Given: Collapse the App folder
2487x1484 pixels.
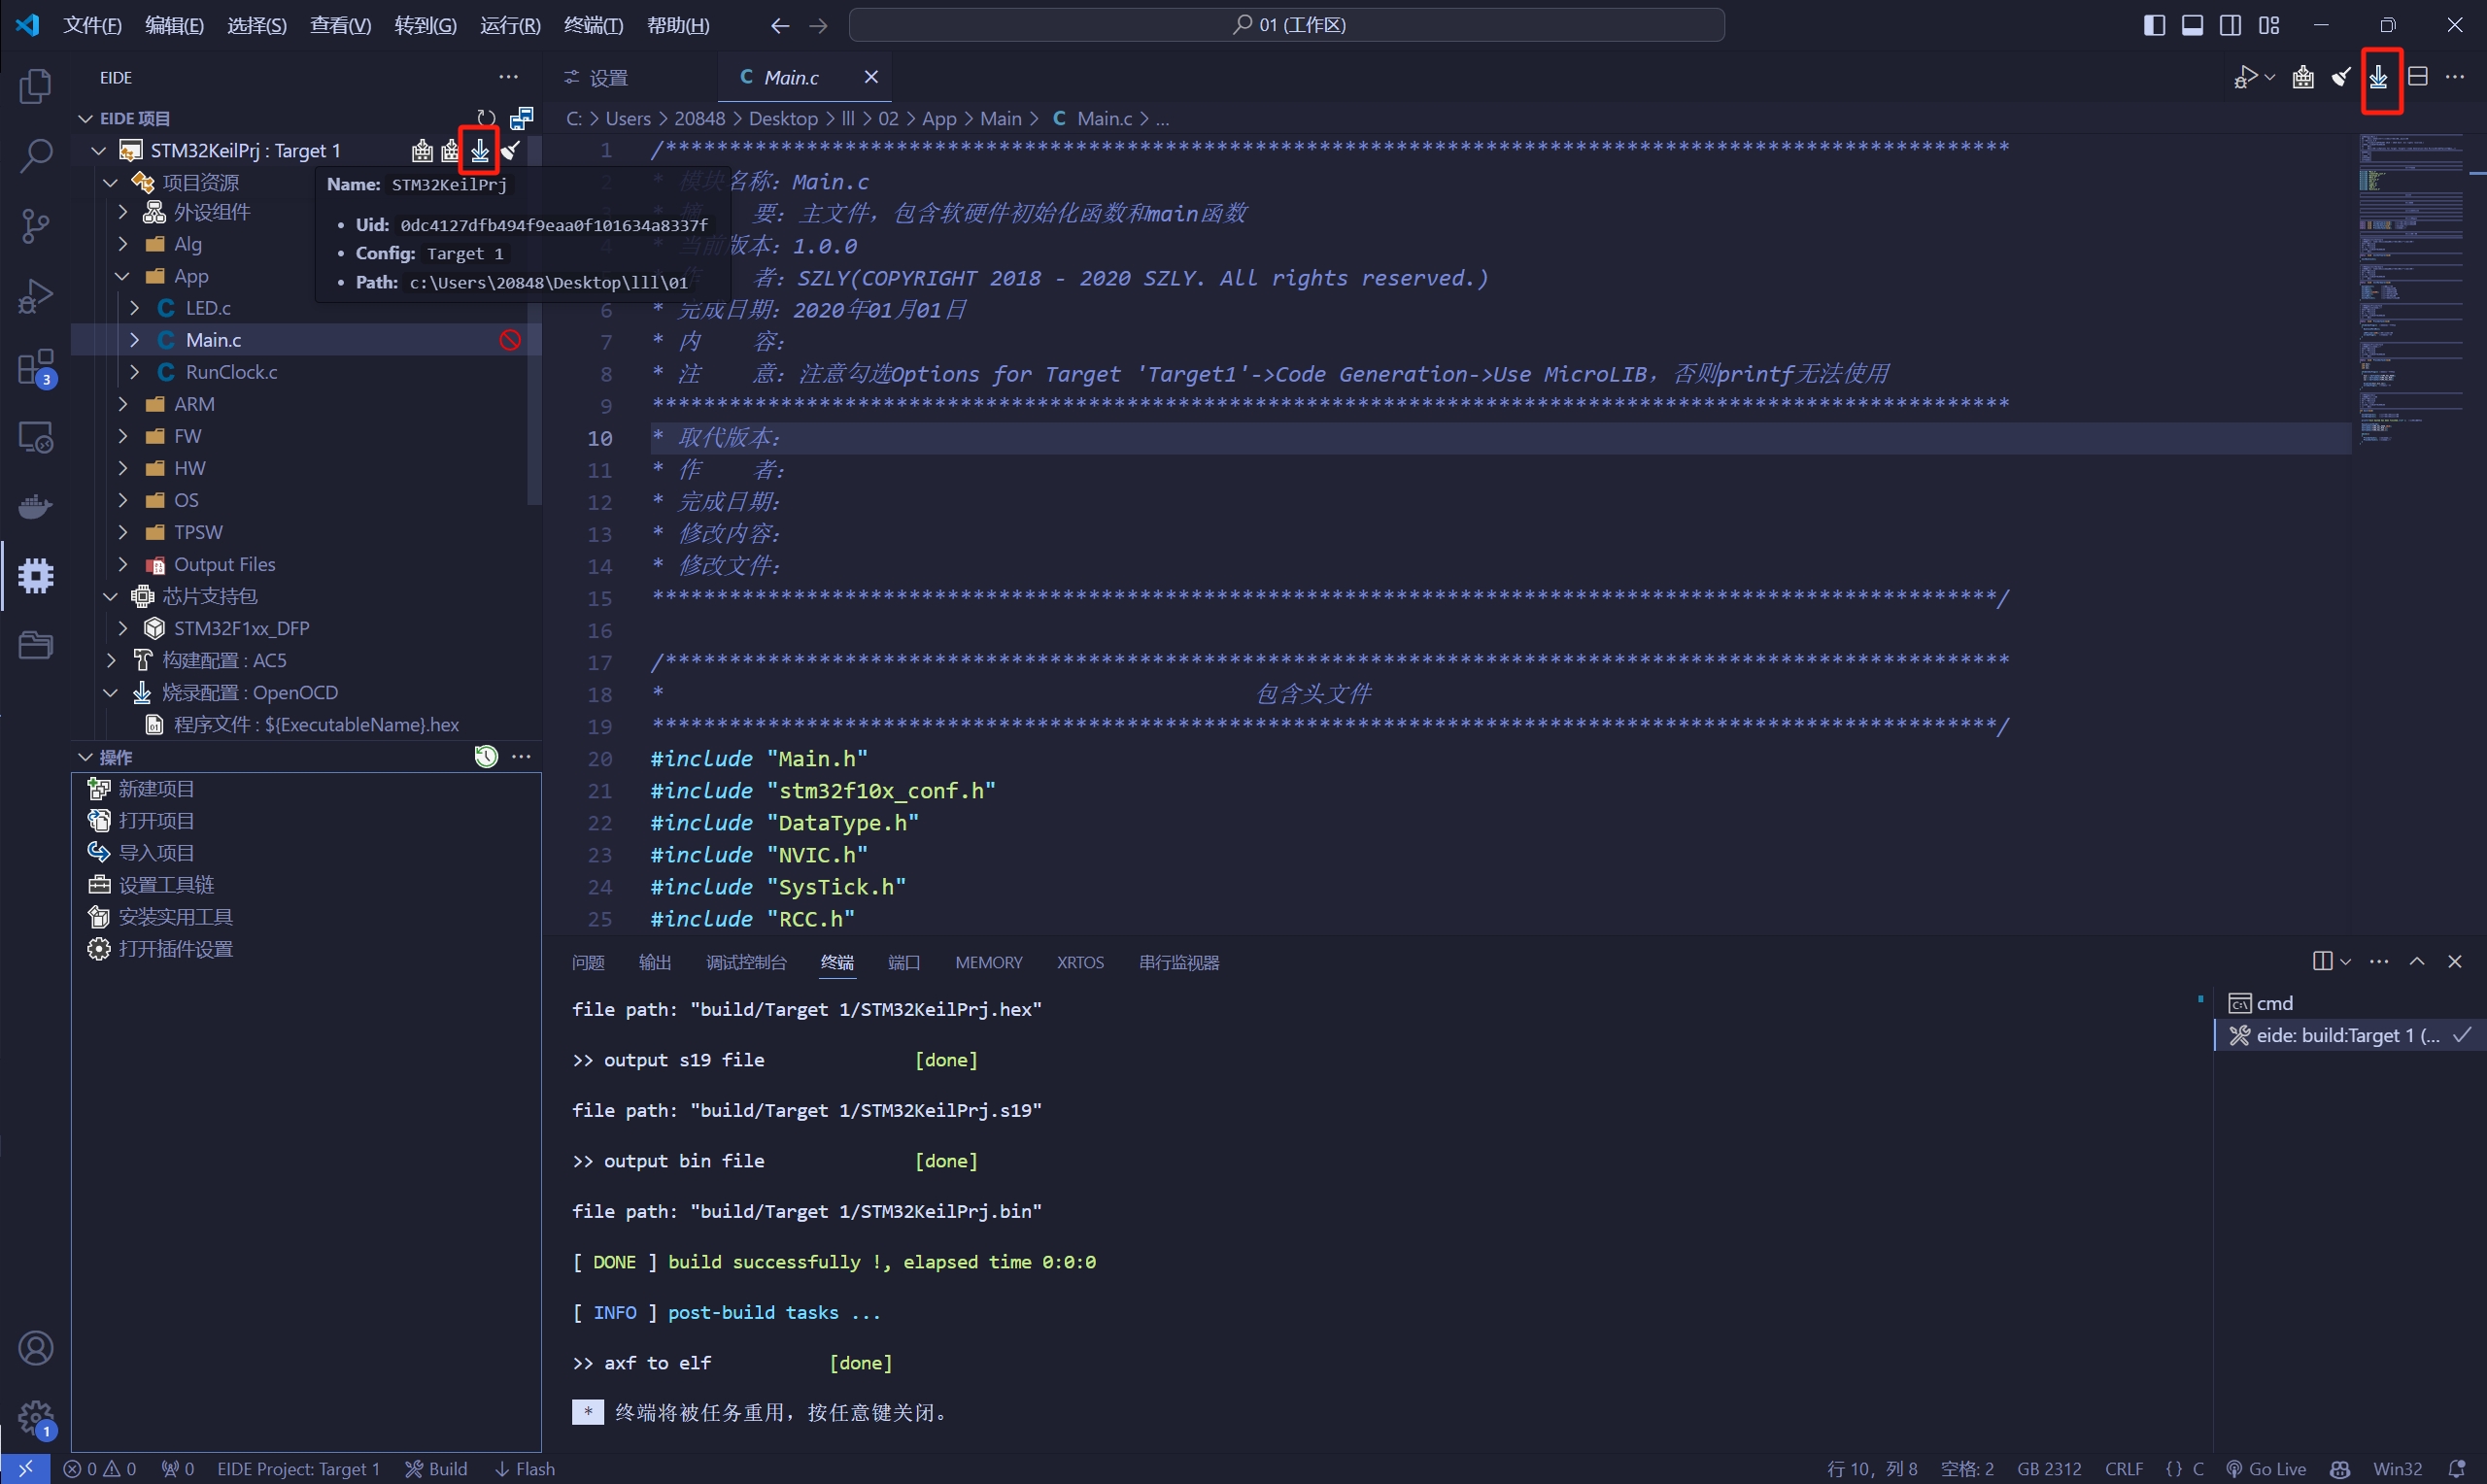Looking at the screenshot, I should click(x=123, y=276).
